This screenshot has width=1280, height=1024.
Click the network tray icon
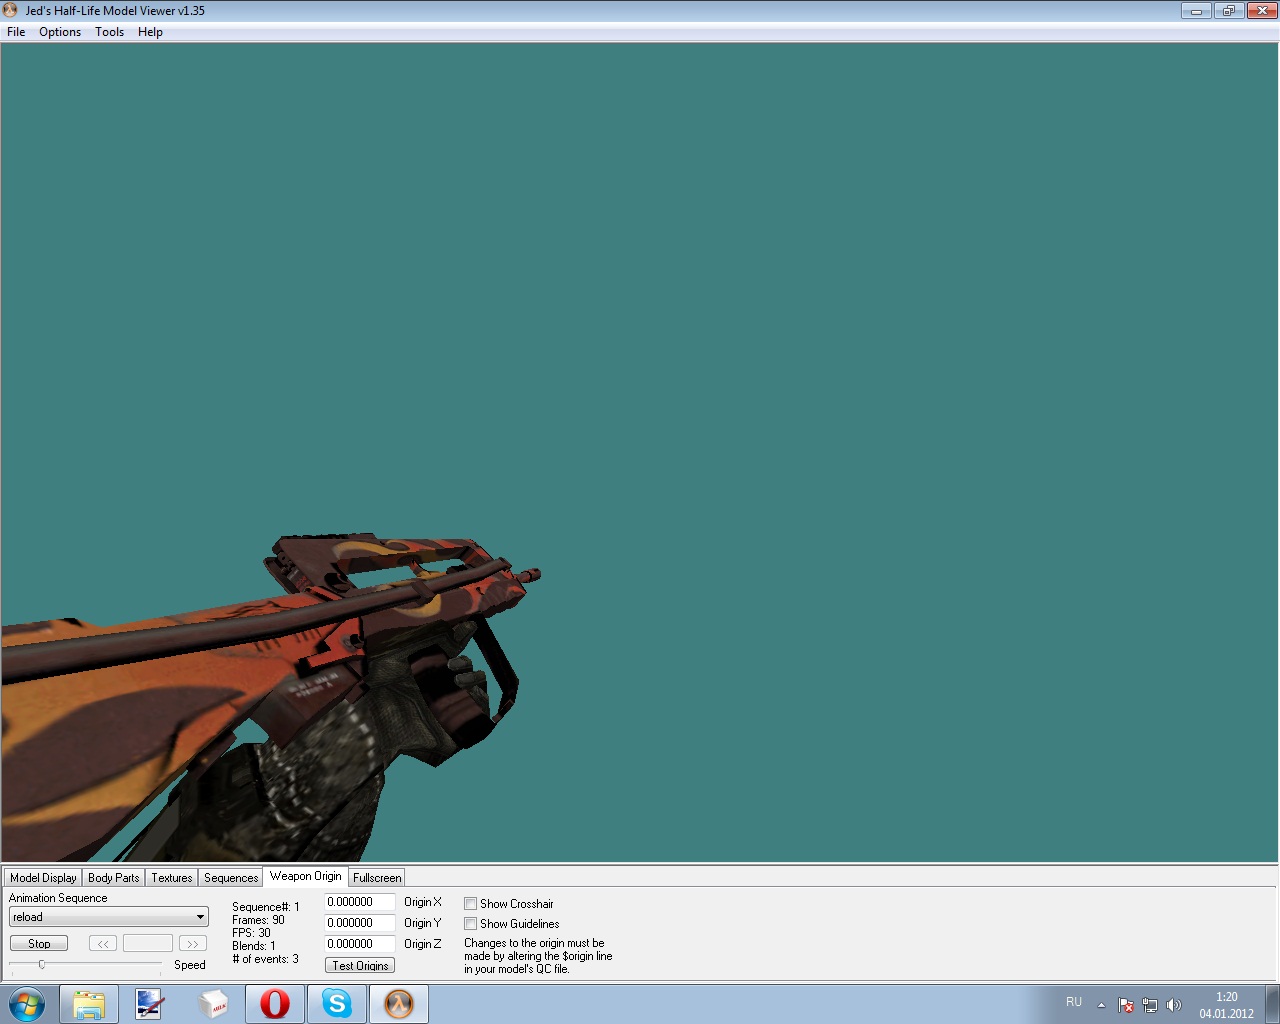(1150, 1005)
